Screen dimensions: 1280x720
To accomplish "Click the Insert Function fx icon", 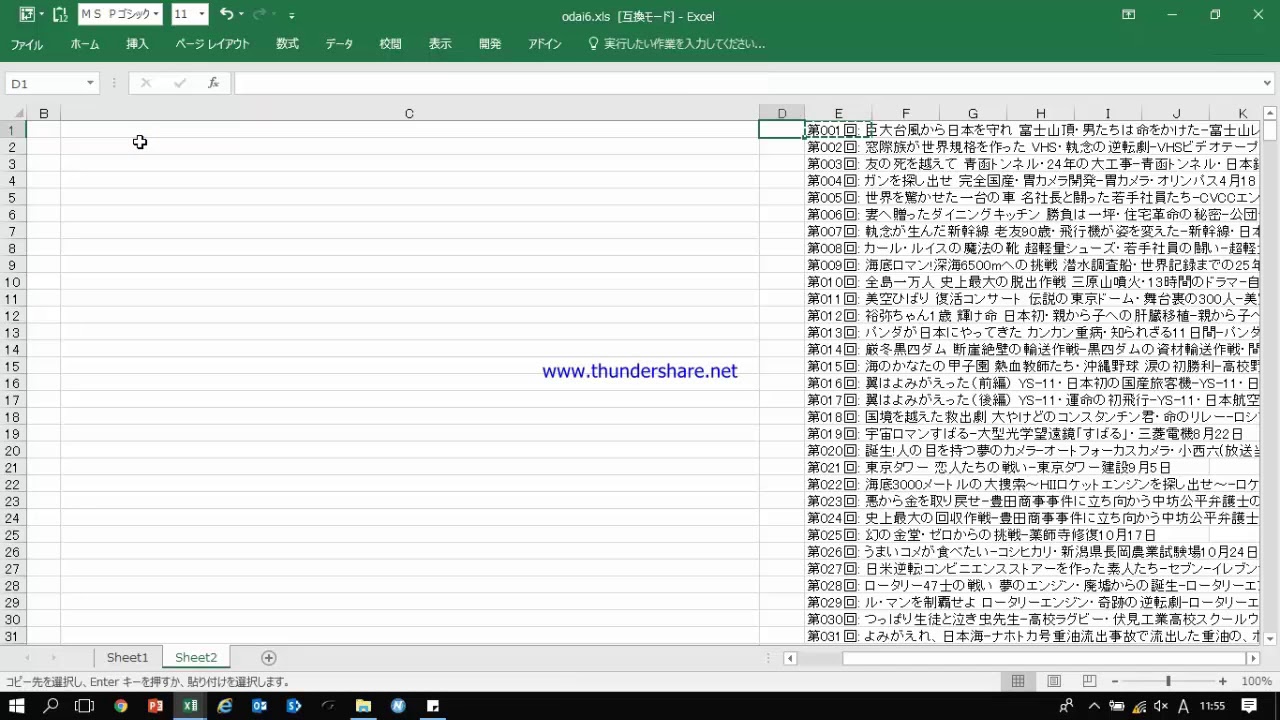I will click(213, 83).
